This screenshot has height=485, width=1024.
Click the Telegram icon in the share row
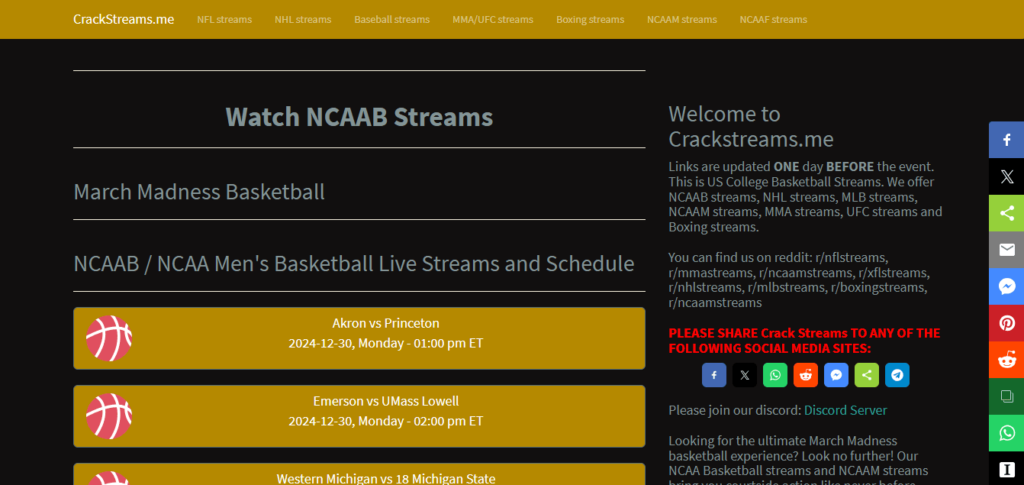pos(897,375)
